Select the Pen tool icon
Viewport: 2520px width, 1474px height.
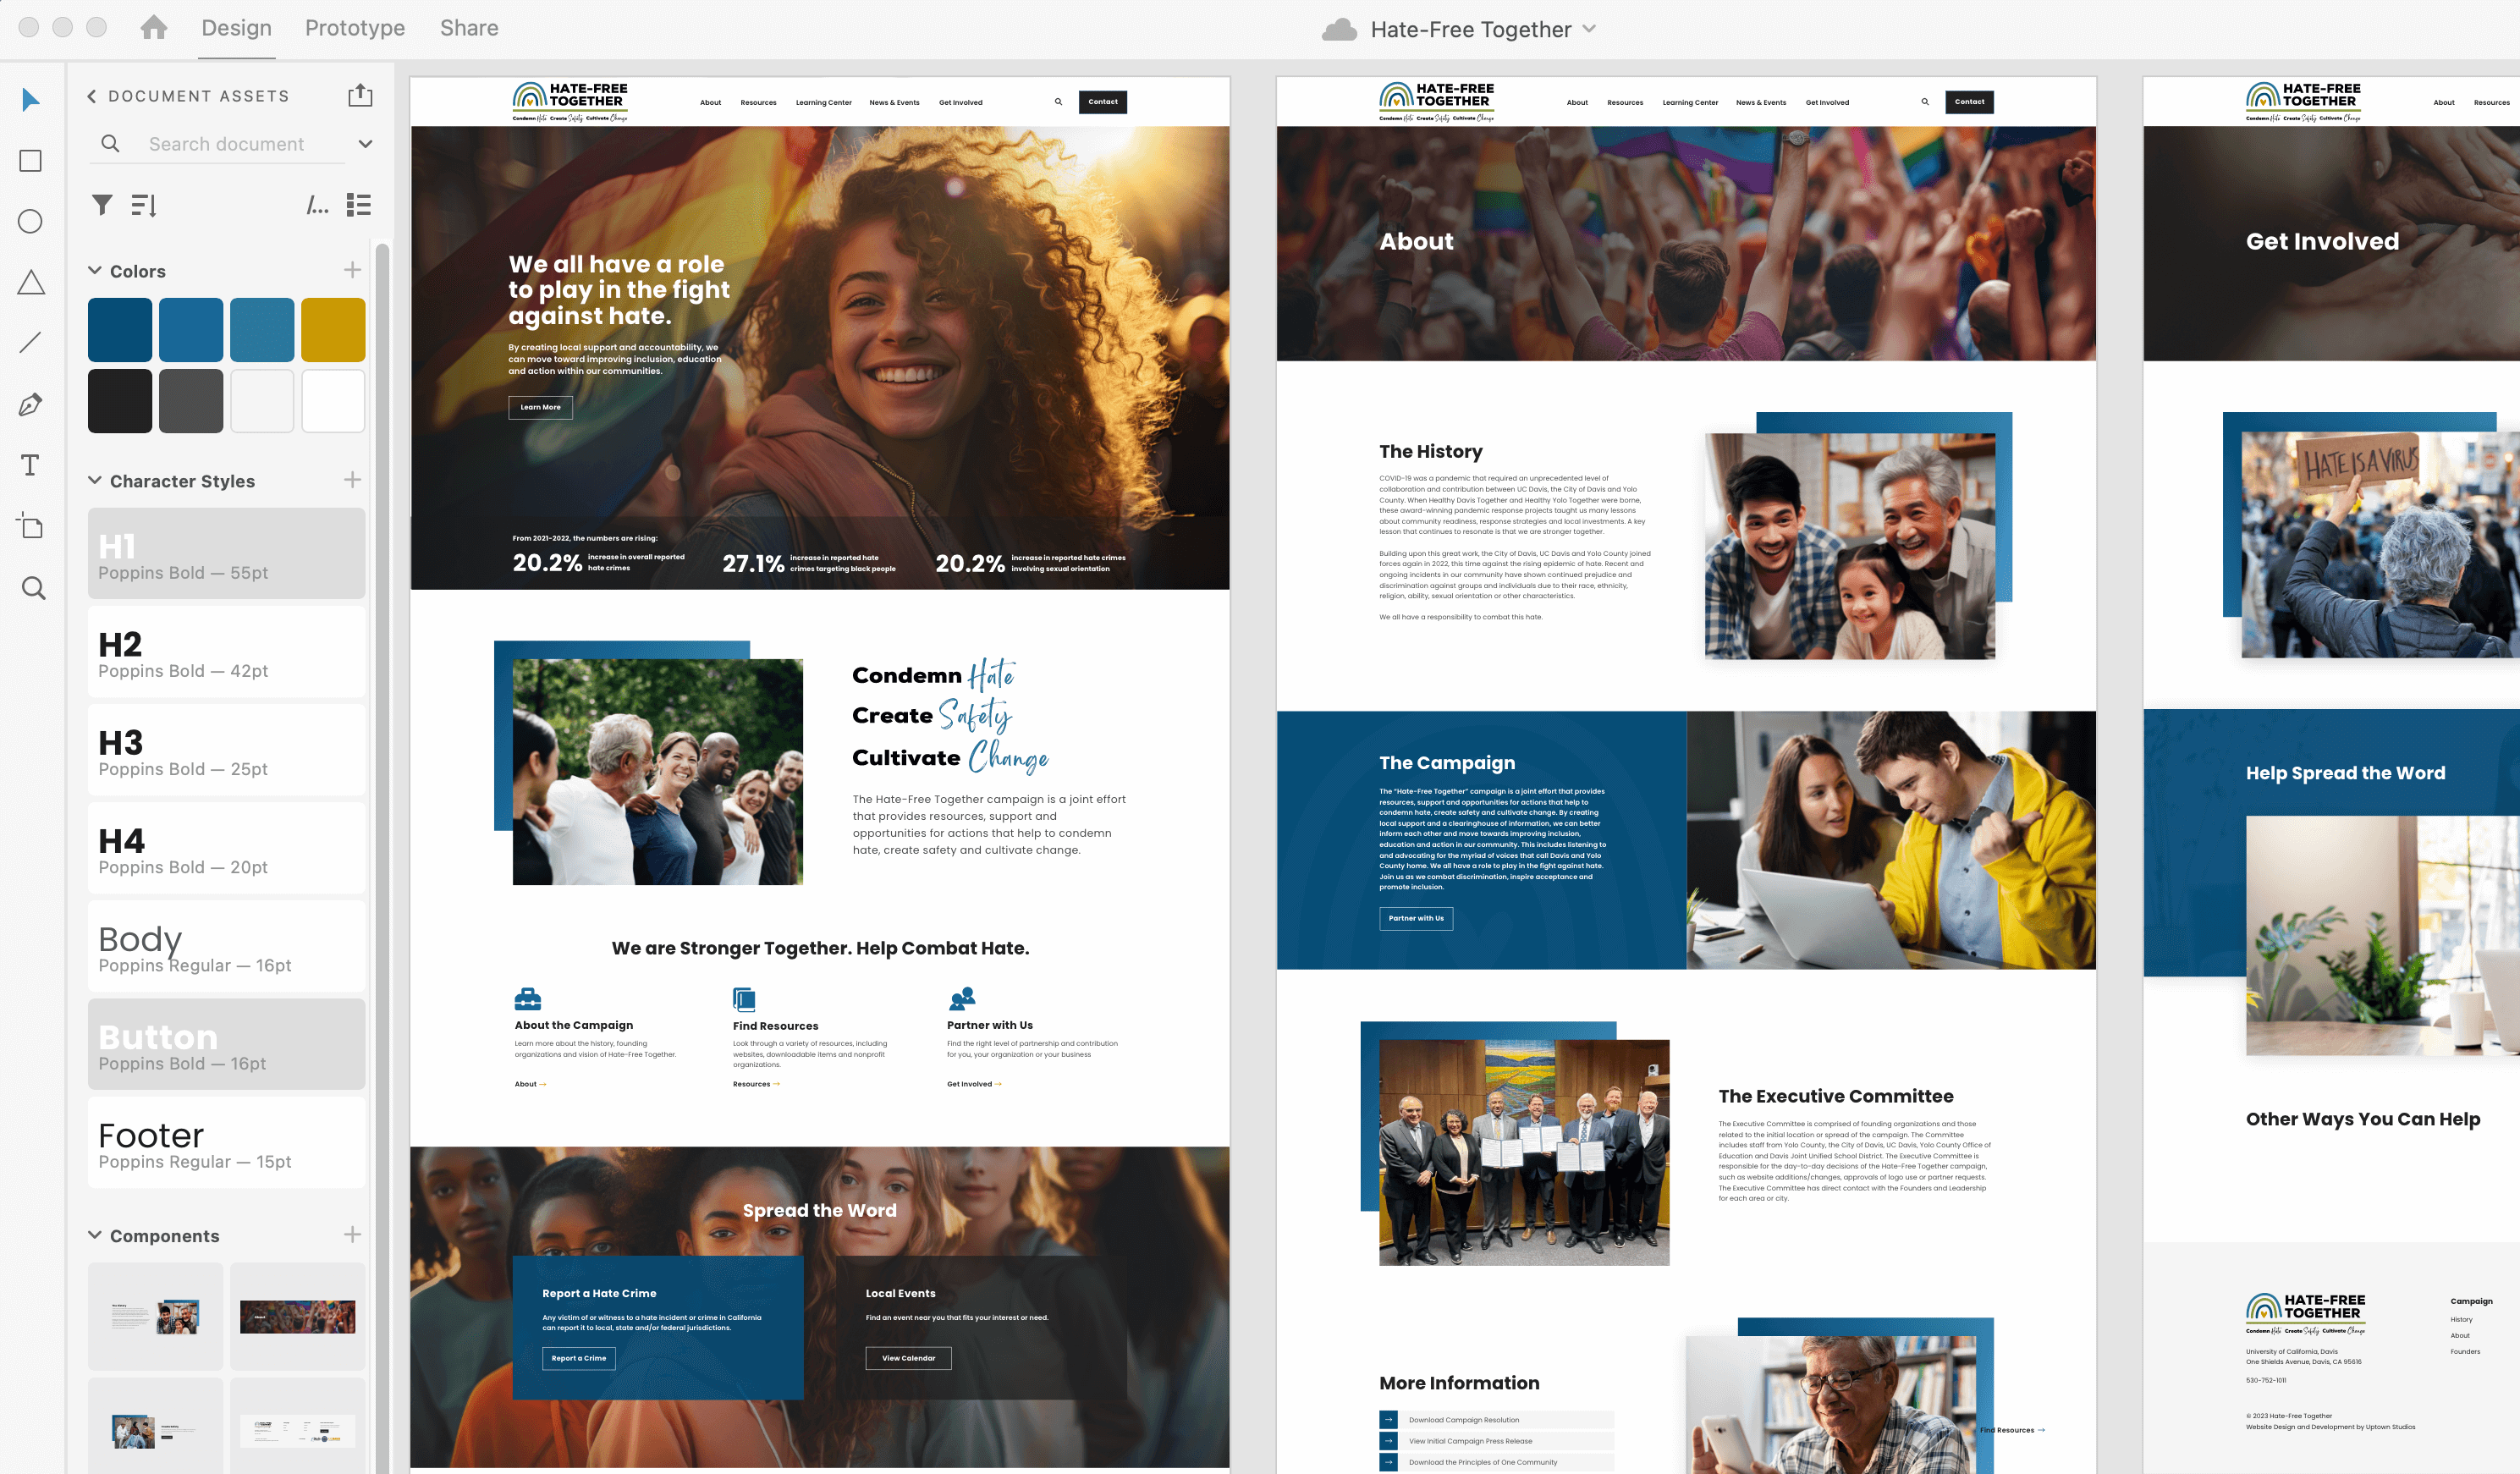click(x=30, y=405)
